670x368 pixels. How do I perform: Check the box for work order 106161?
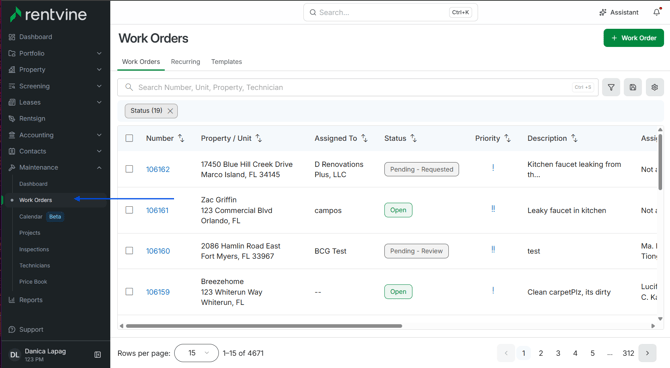click(129, 210)
